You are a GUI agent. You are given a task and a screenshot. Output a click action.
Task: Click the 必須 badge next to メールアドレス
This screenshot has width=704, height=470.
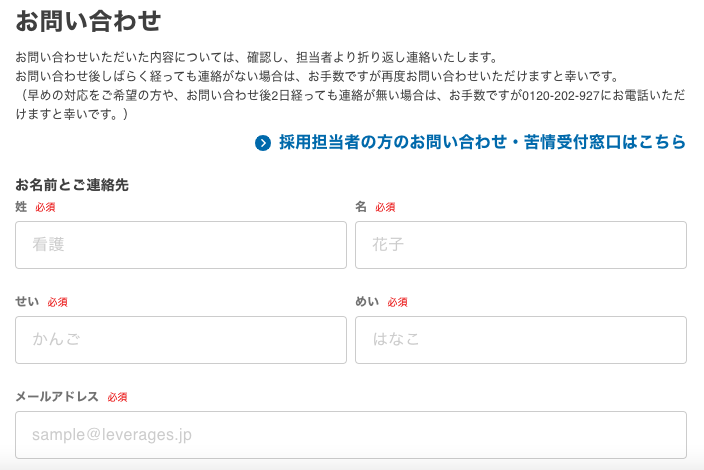pyautogui.click(x=118, y=397)
